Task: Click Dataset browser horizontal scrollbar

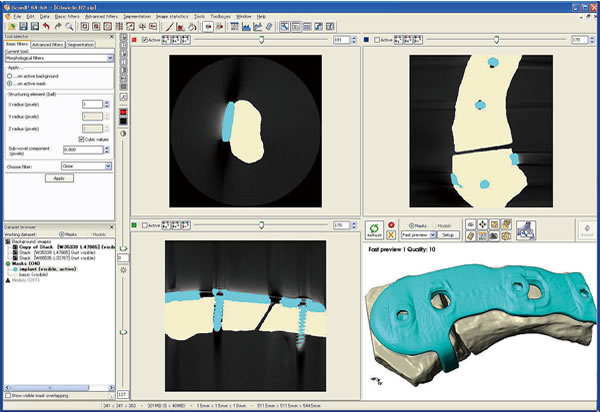Action: click(x=59, y=388)
